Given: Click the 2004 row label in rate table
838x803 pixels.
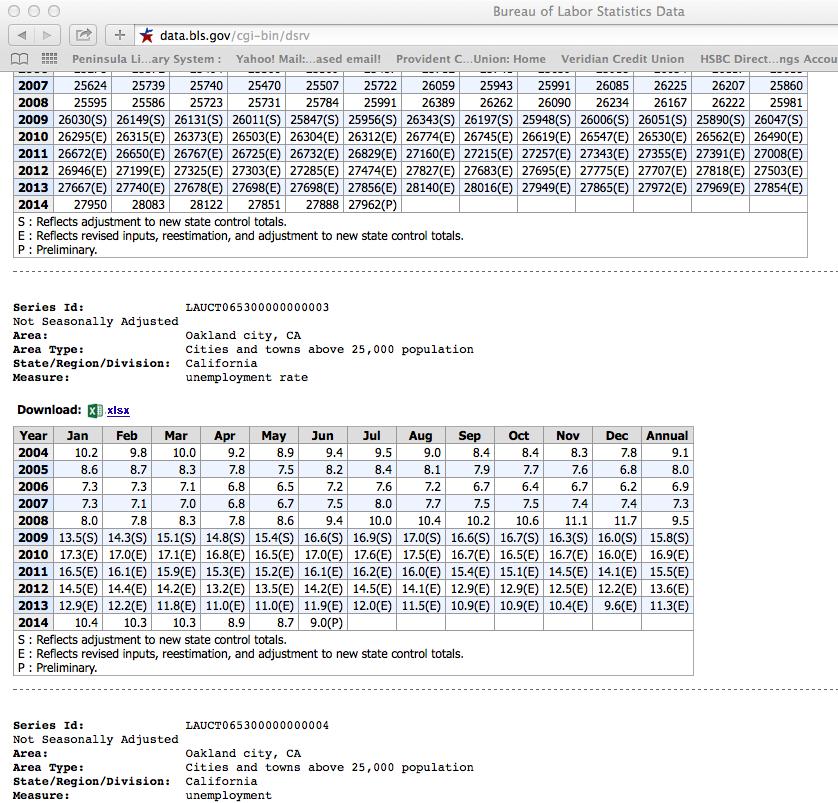Looking at the screenshot, I should [x=33, y=453].
